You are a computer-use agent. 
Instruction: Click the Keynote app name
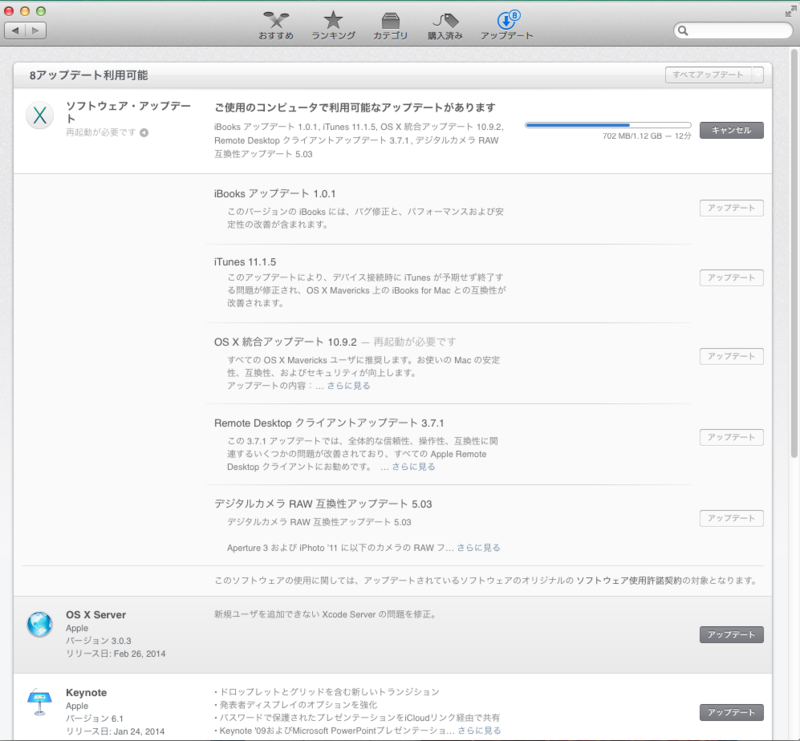[86, 693]
